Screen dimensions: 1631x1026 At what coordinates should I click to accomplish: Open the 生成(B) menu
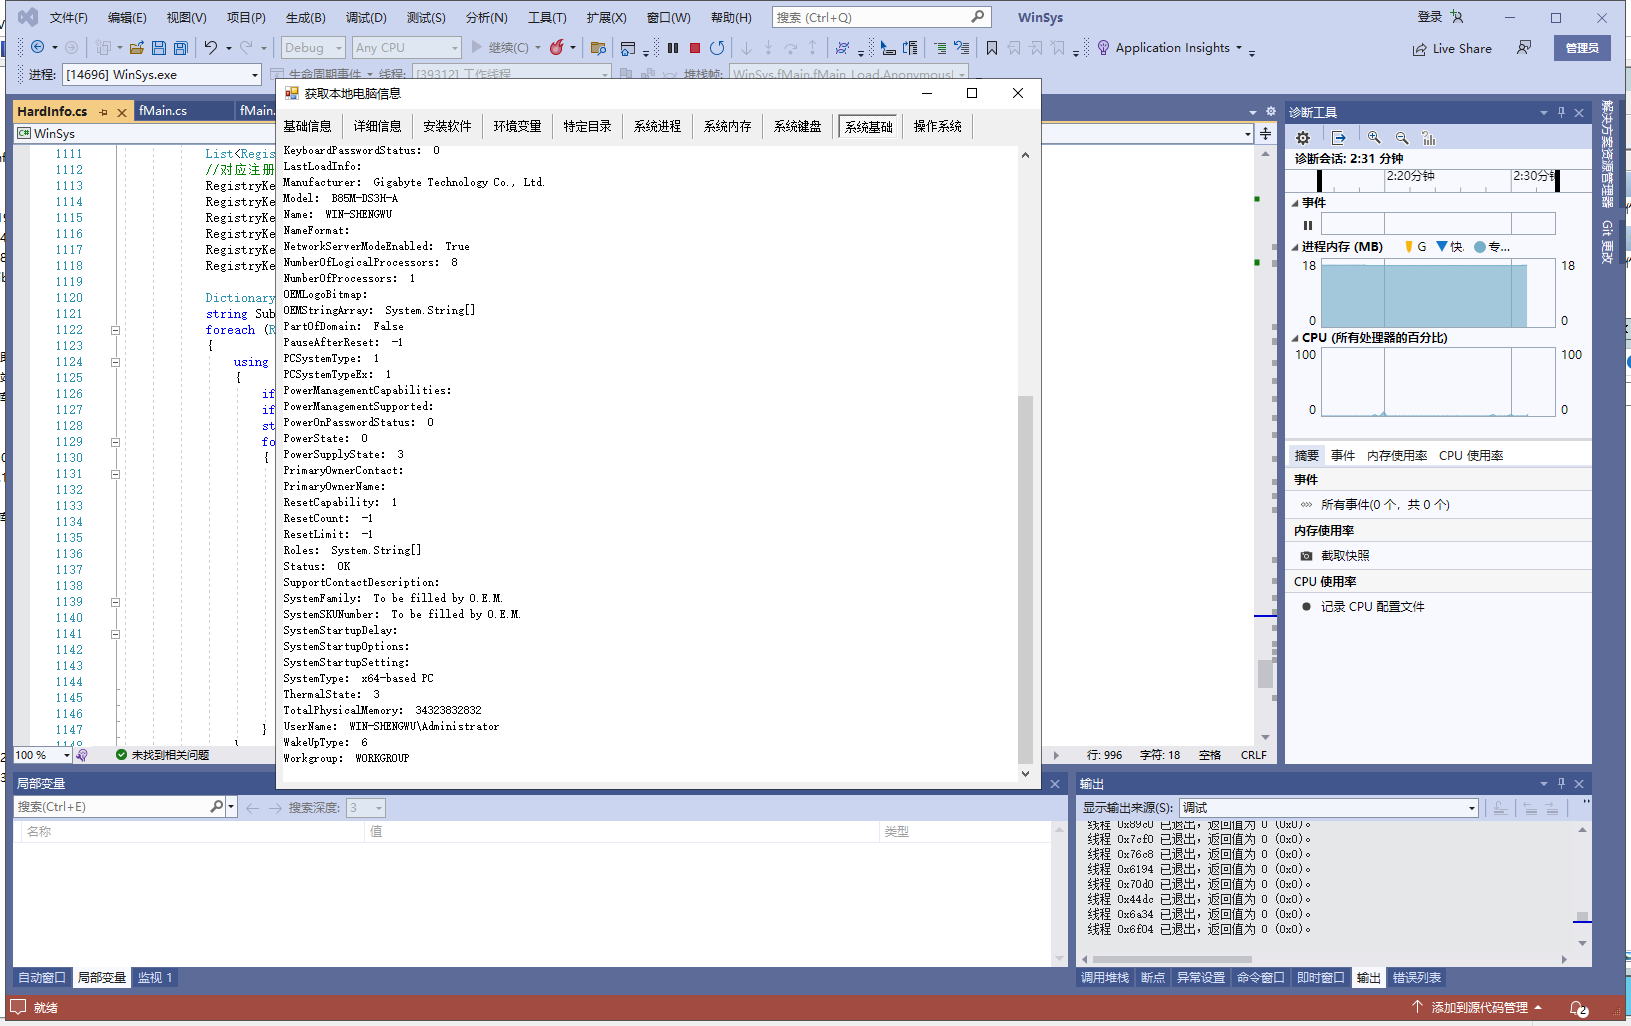coord(306,17)
